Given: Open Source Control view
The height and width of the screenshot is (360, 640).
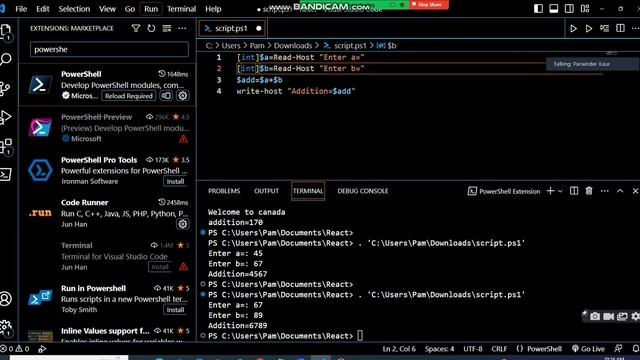Looking at the screenshot, I should click(x=5, y=88).
